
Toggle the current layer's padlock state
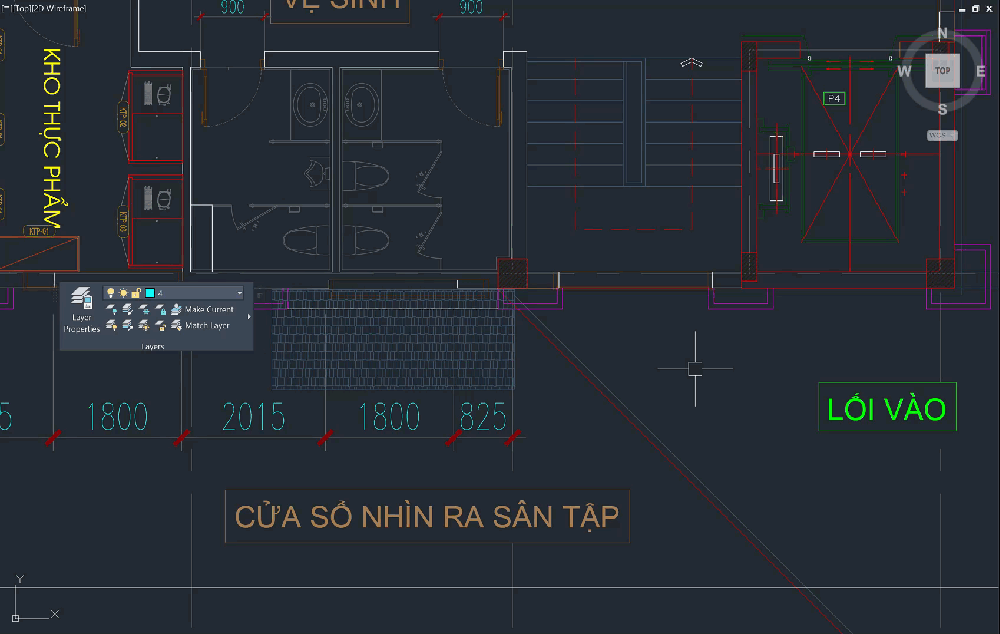(136, 293)
